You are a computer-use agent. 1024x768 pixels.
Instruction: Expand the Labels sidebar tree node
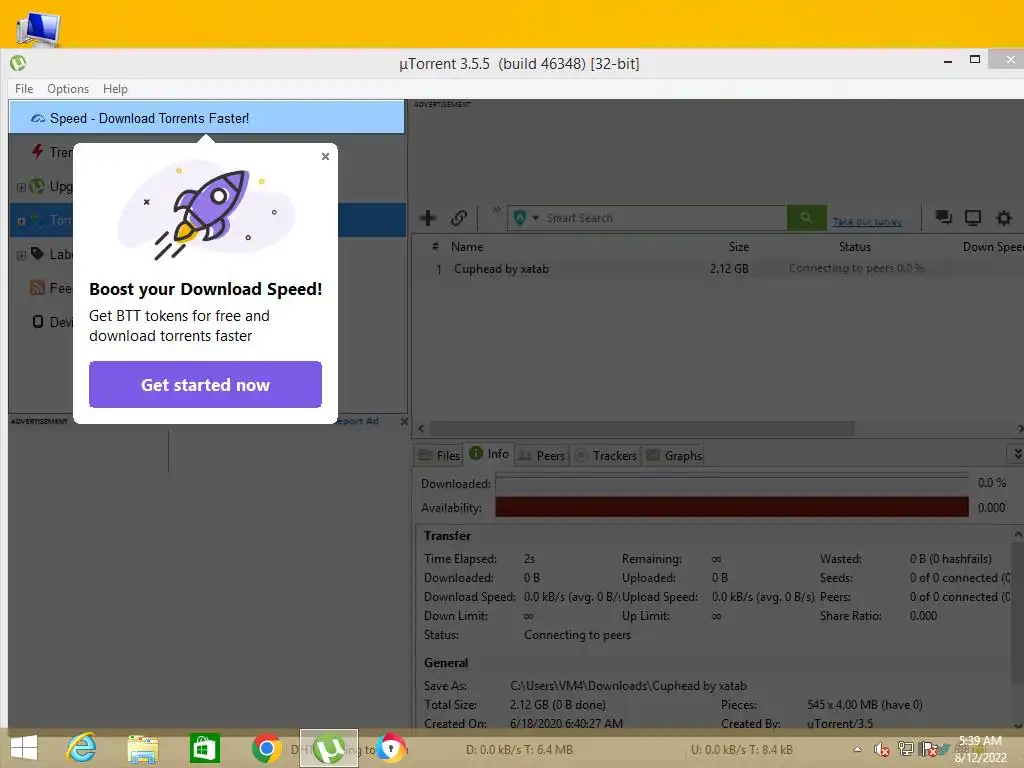[x=21, y=255]
